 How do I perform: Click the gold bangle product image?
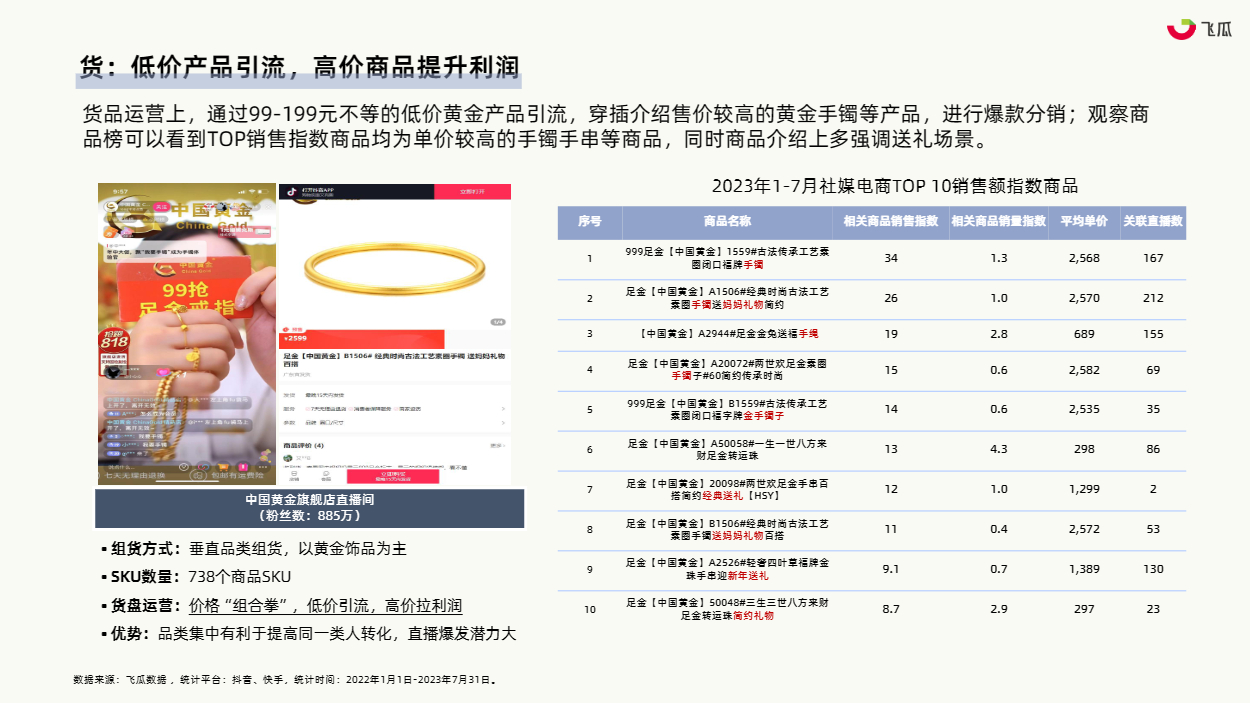point(395,268)
